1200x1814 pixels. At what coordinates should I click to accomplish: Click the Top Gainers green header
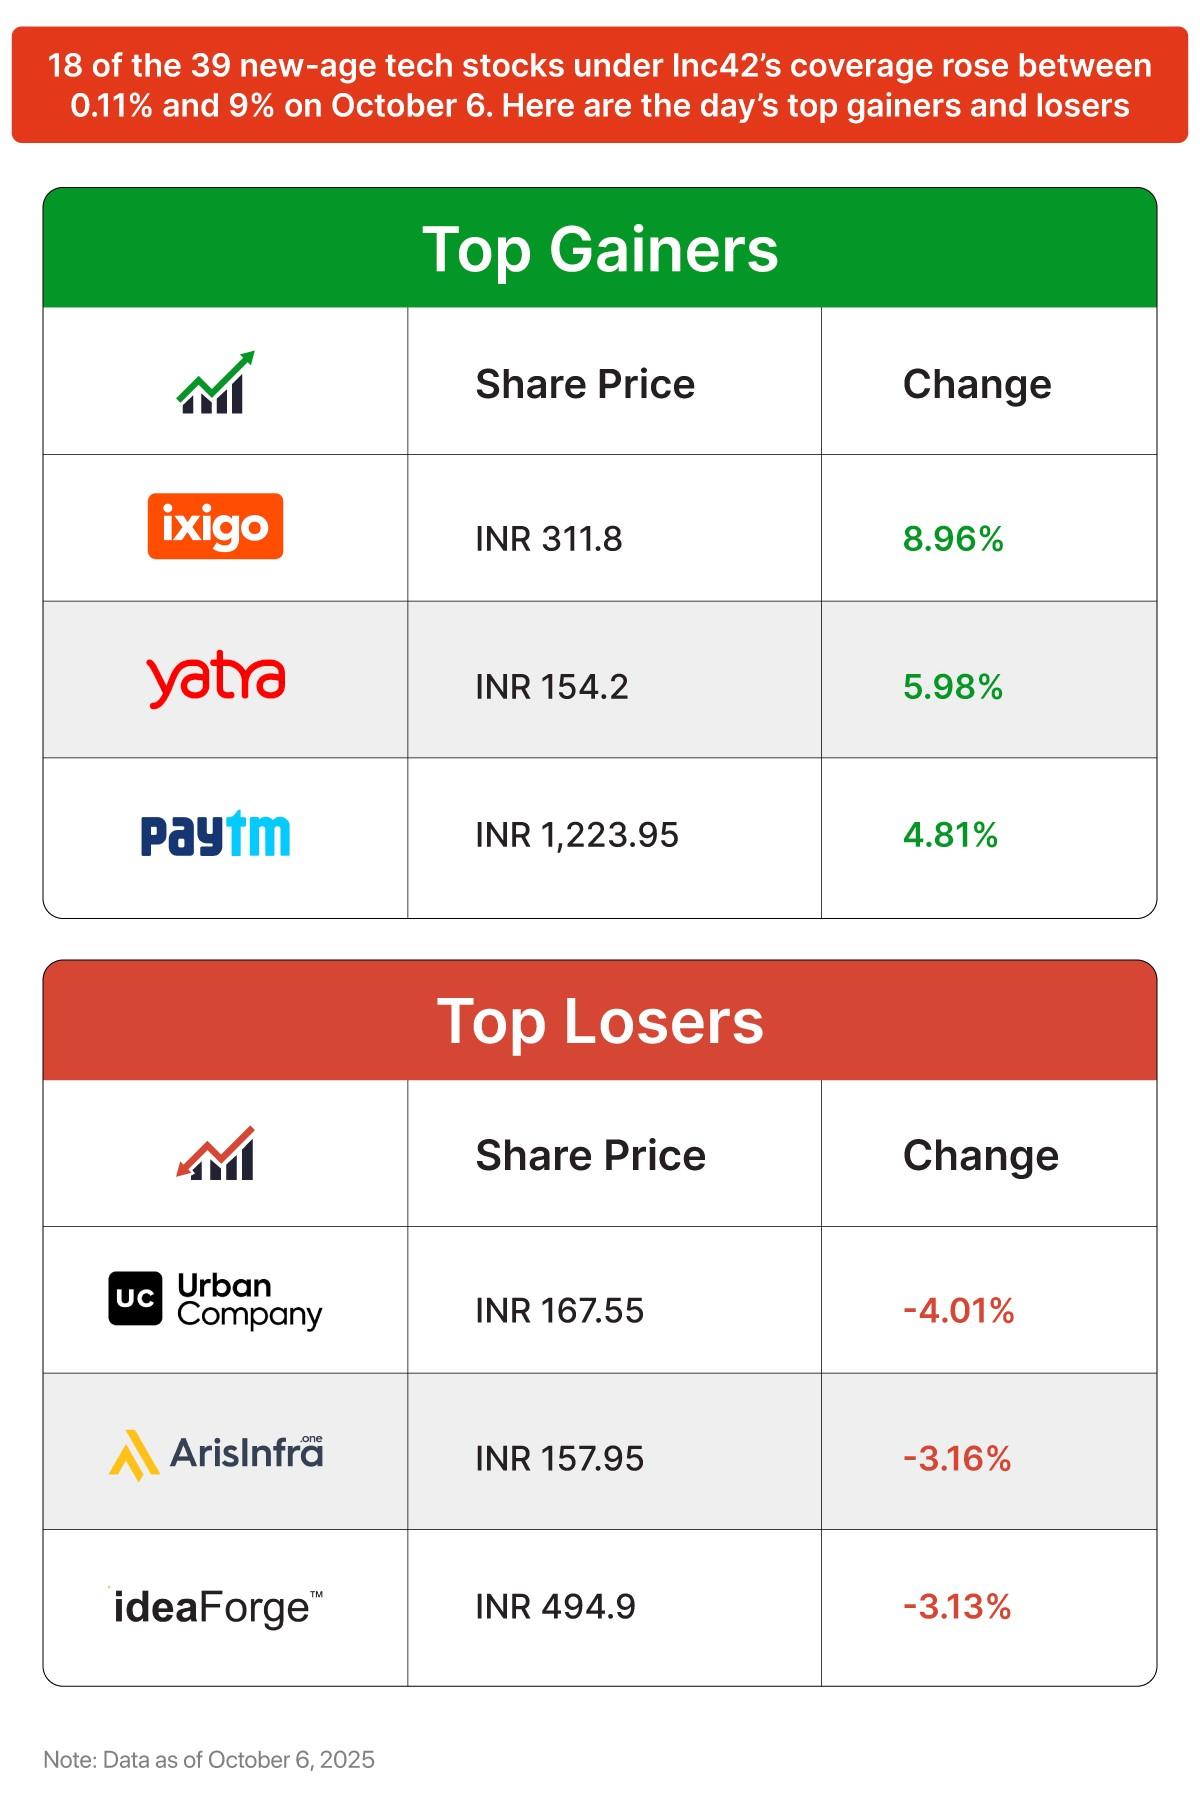tap(600, 249)
